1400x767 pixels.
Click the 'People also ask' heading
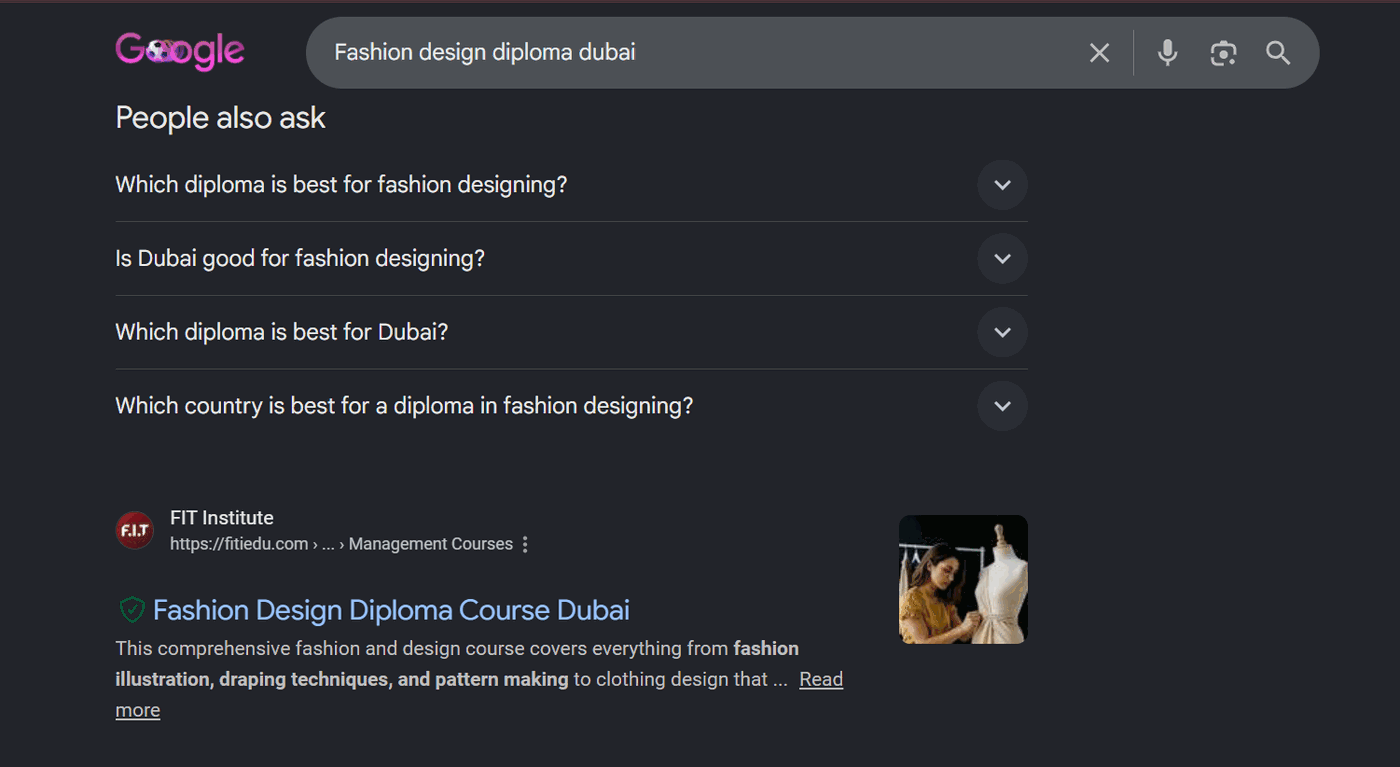[220, 118]
